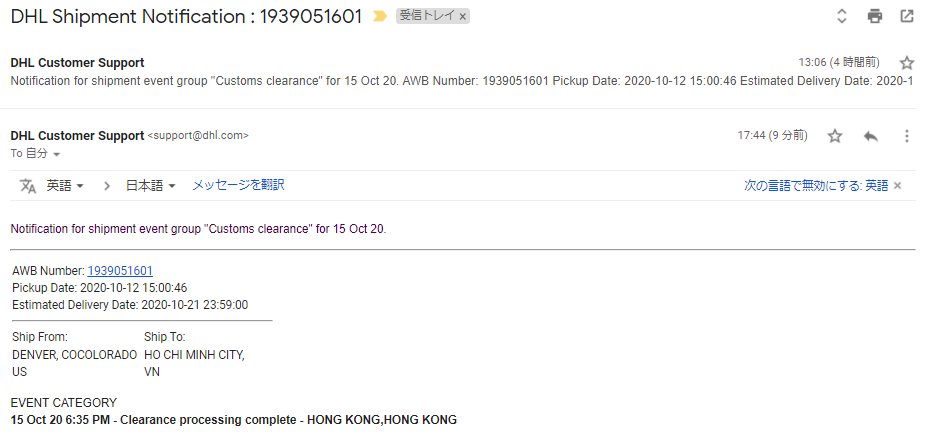Viewport: 929px width, 440px height.
Task: Open the 日本語 target language dropdown
Action: pos(151,185)
